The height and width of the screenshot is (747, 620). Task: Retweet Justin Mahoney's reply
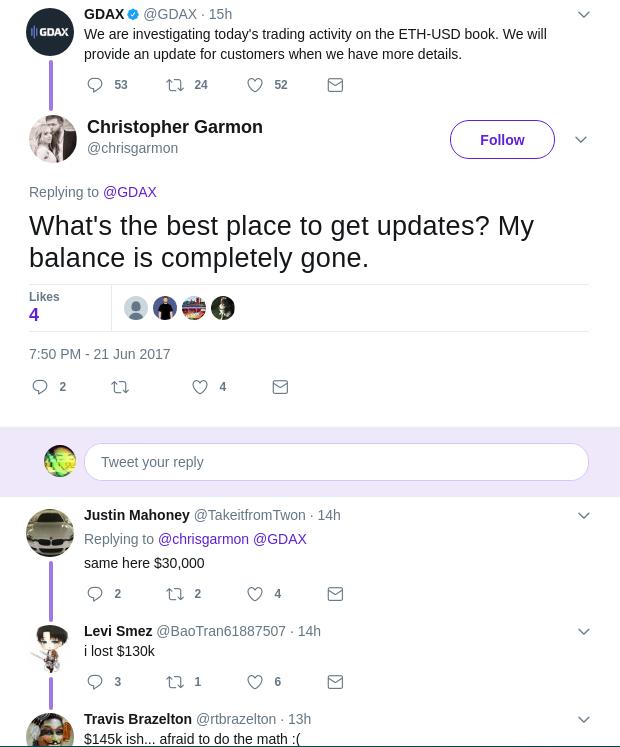click(175, 594)
